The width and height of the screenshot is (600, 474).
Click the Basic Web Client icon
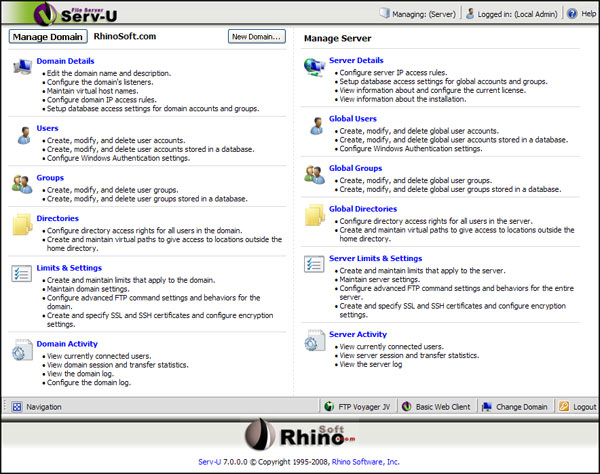(x=406, y=407)
